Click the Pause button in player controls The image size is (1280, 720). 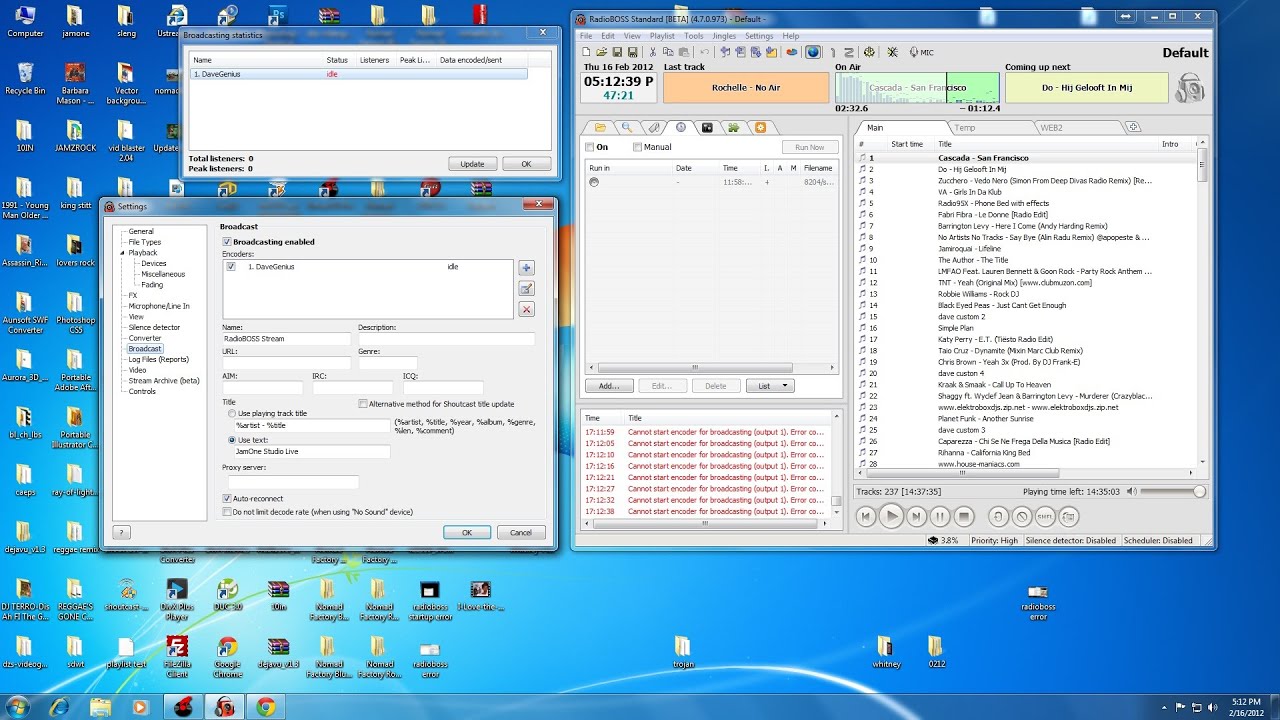[x=940, y=516]
